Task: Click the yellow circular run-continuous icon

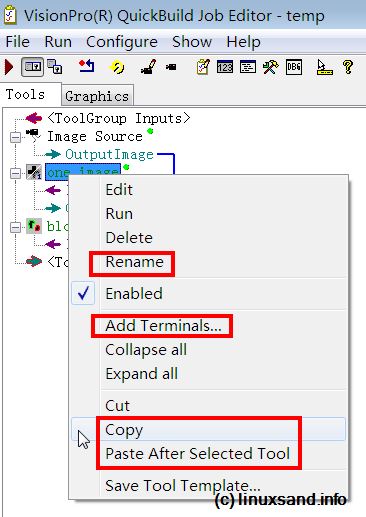Action: (117, 67)
